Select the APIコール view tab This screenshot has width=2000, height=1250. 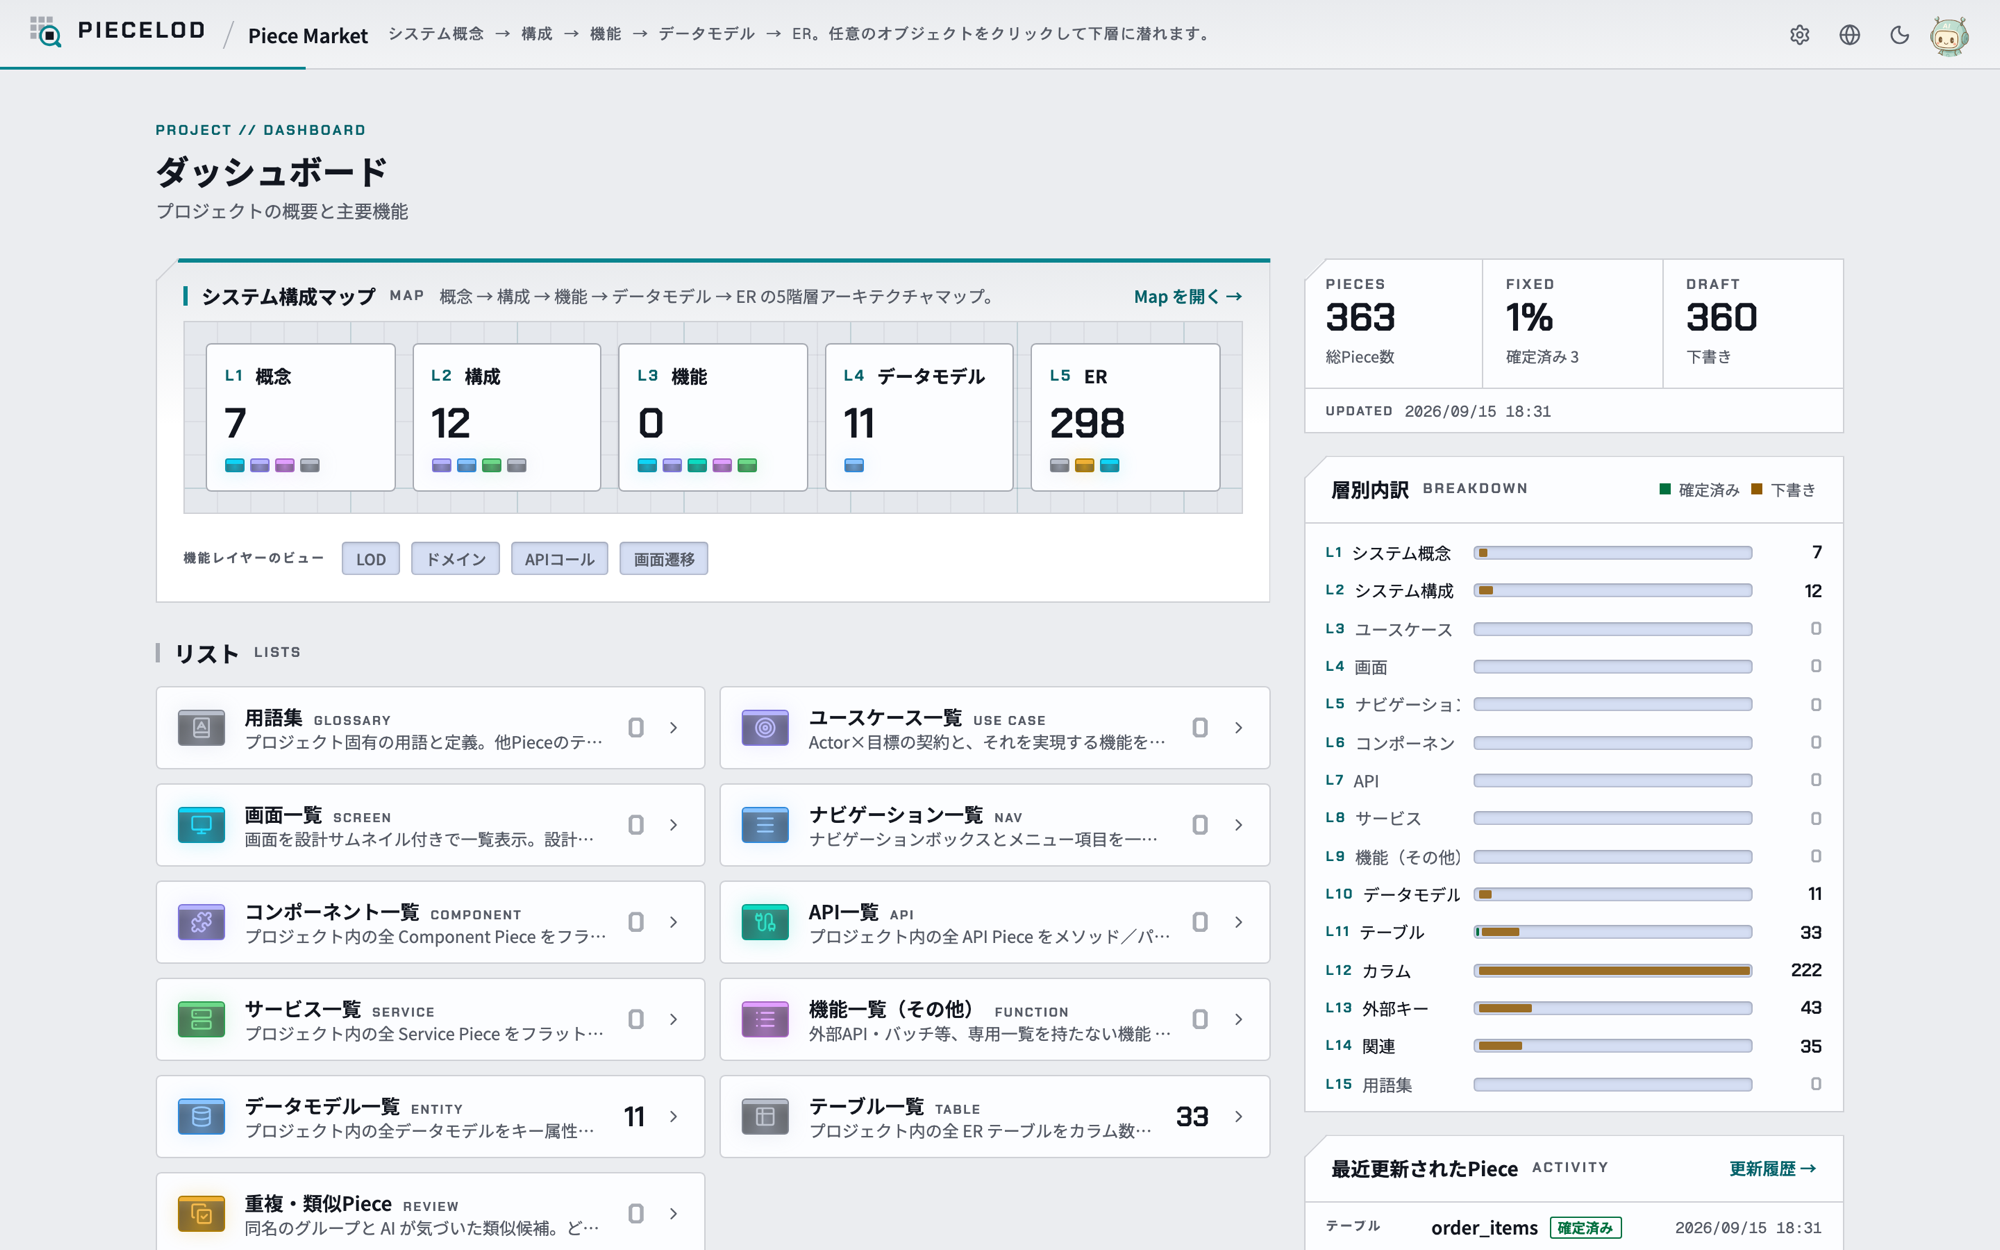560,559
